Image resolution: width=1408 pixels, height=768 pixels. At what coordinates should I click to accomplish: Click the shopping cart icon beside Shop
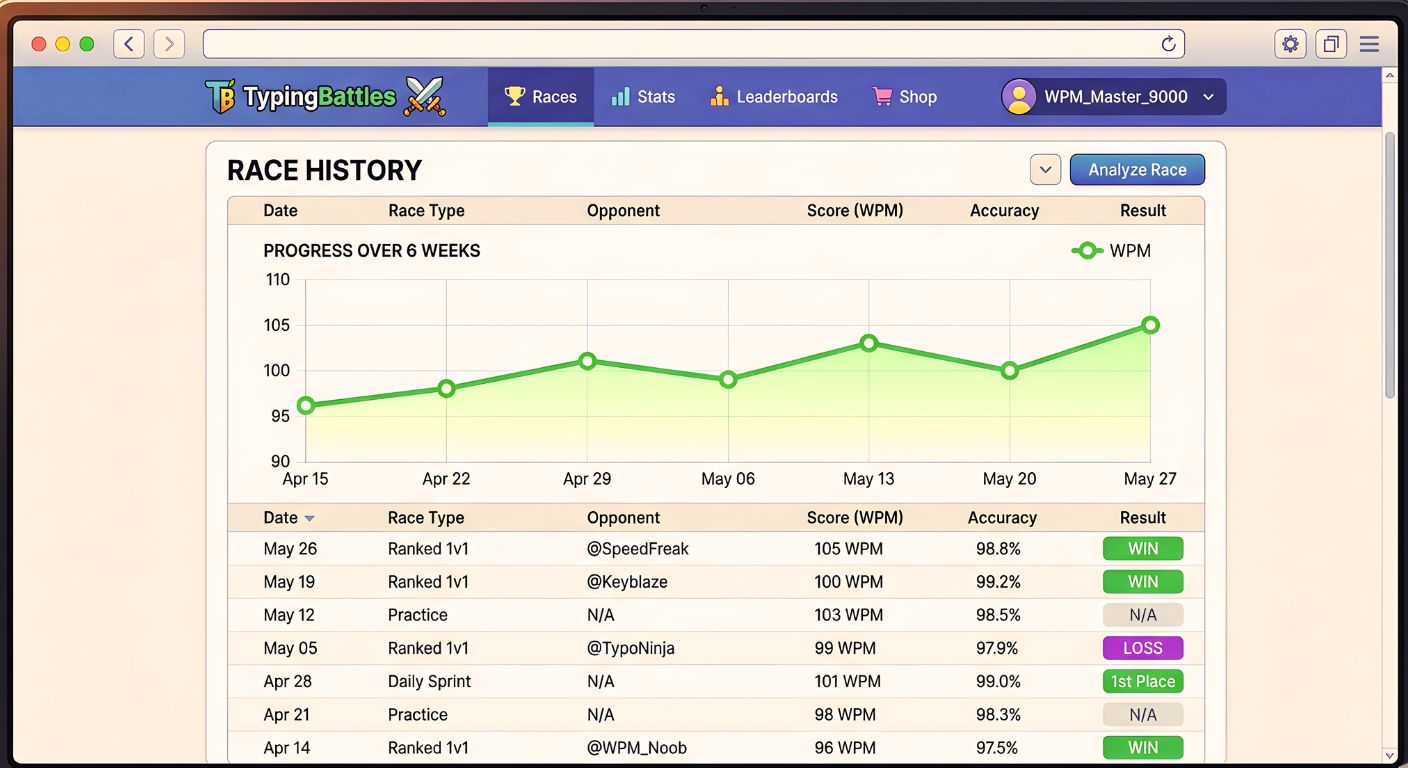pyautogui.click(x=882, y=97)
